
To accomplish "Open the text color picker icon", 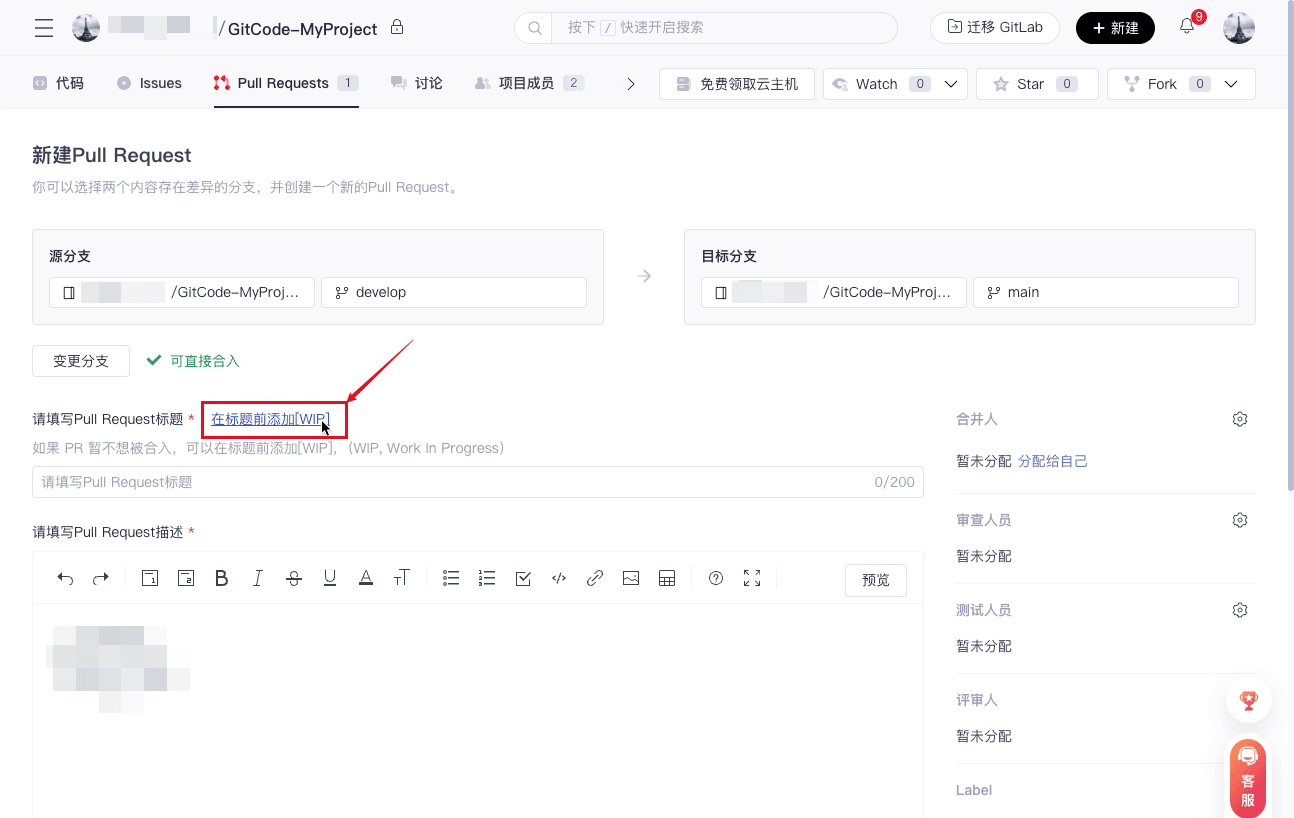I will tap(366, 578).
